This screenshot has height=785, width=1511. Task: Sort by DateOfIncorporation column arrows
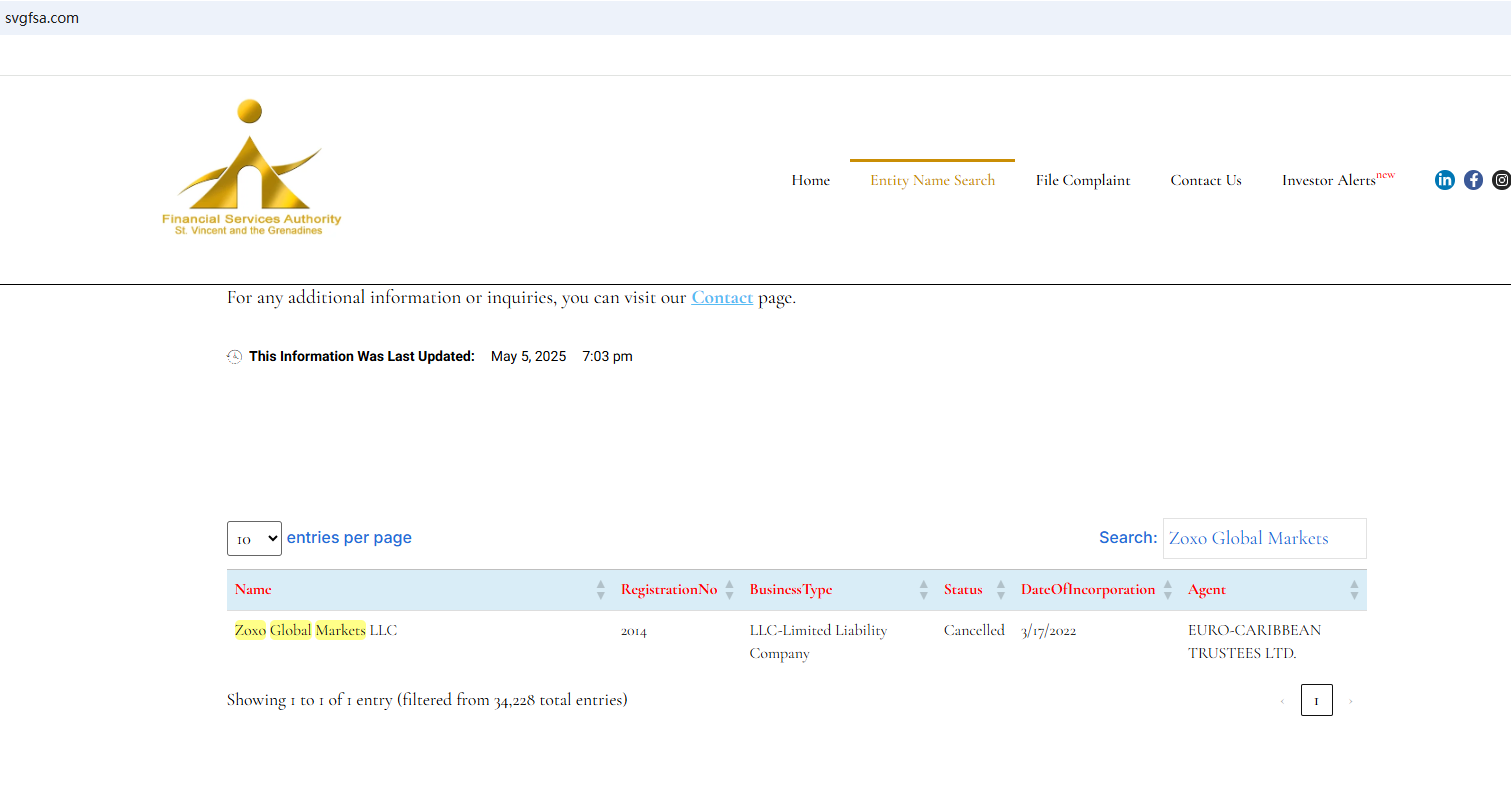click(x=1167, y=590)
